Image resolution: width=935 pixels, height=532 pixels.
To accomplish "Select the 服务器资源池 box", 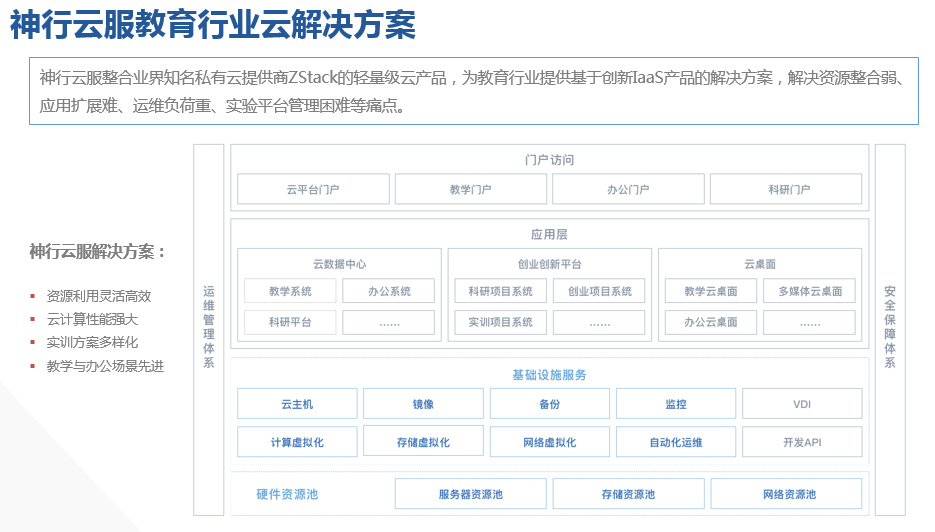I will (470, 494).
